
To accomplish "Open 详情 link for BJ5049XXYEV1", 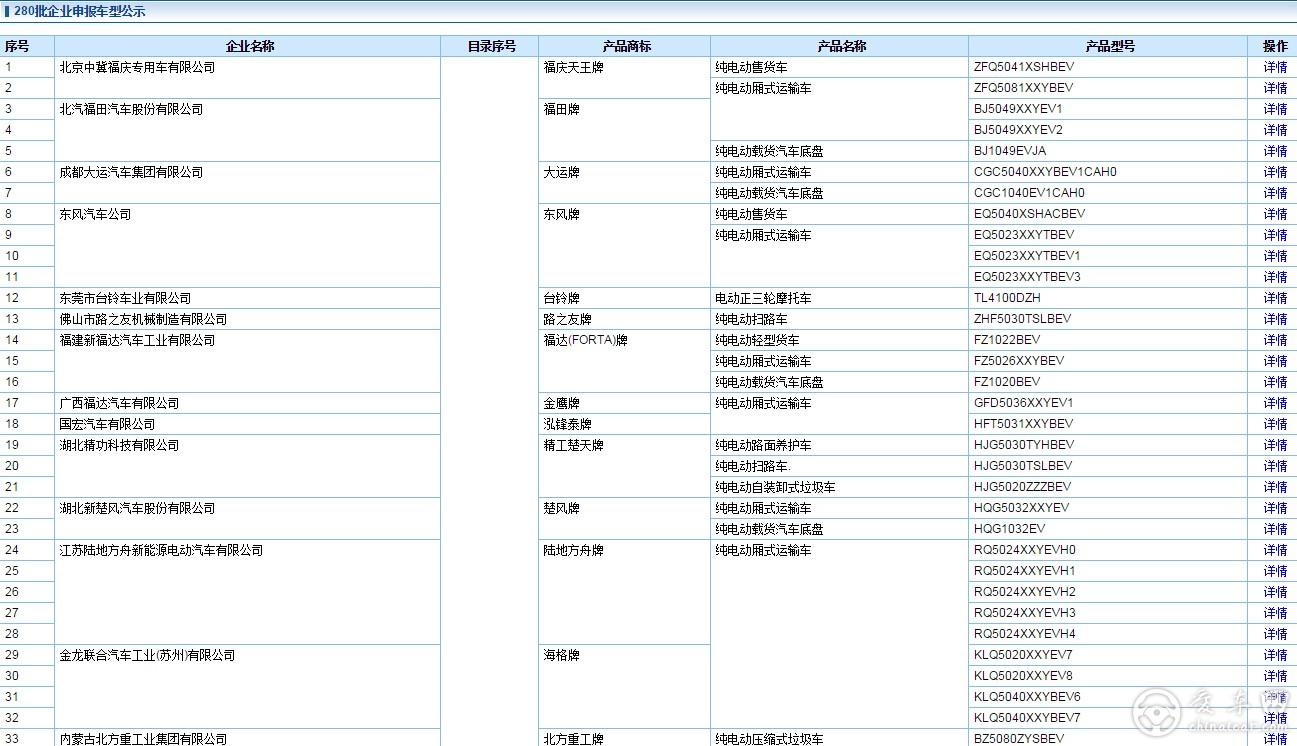I will 1275,110.
